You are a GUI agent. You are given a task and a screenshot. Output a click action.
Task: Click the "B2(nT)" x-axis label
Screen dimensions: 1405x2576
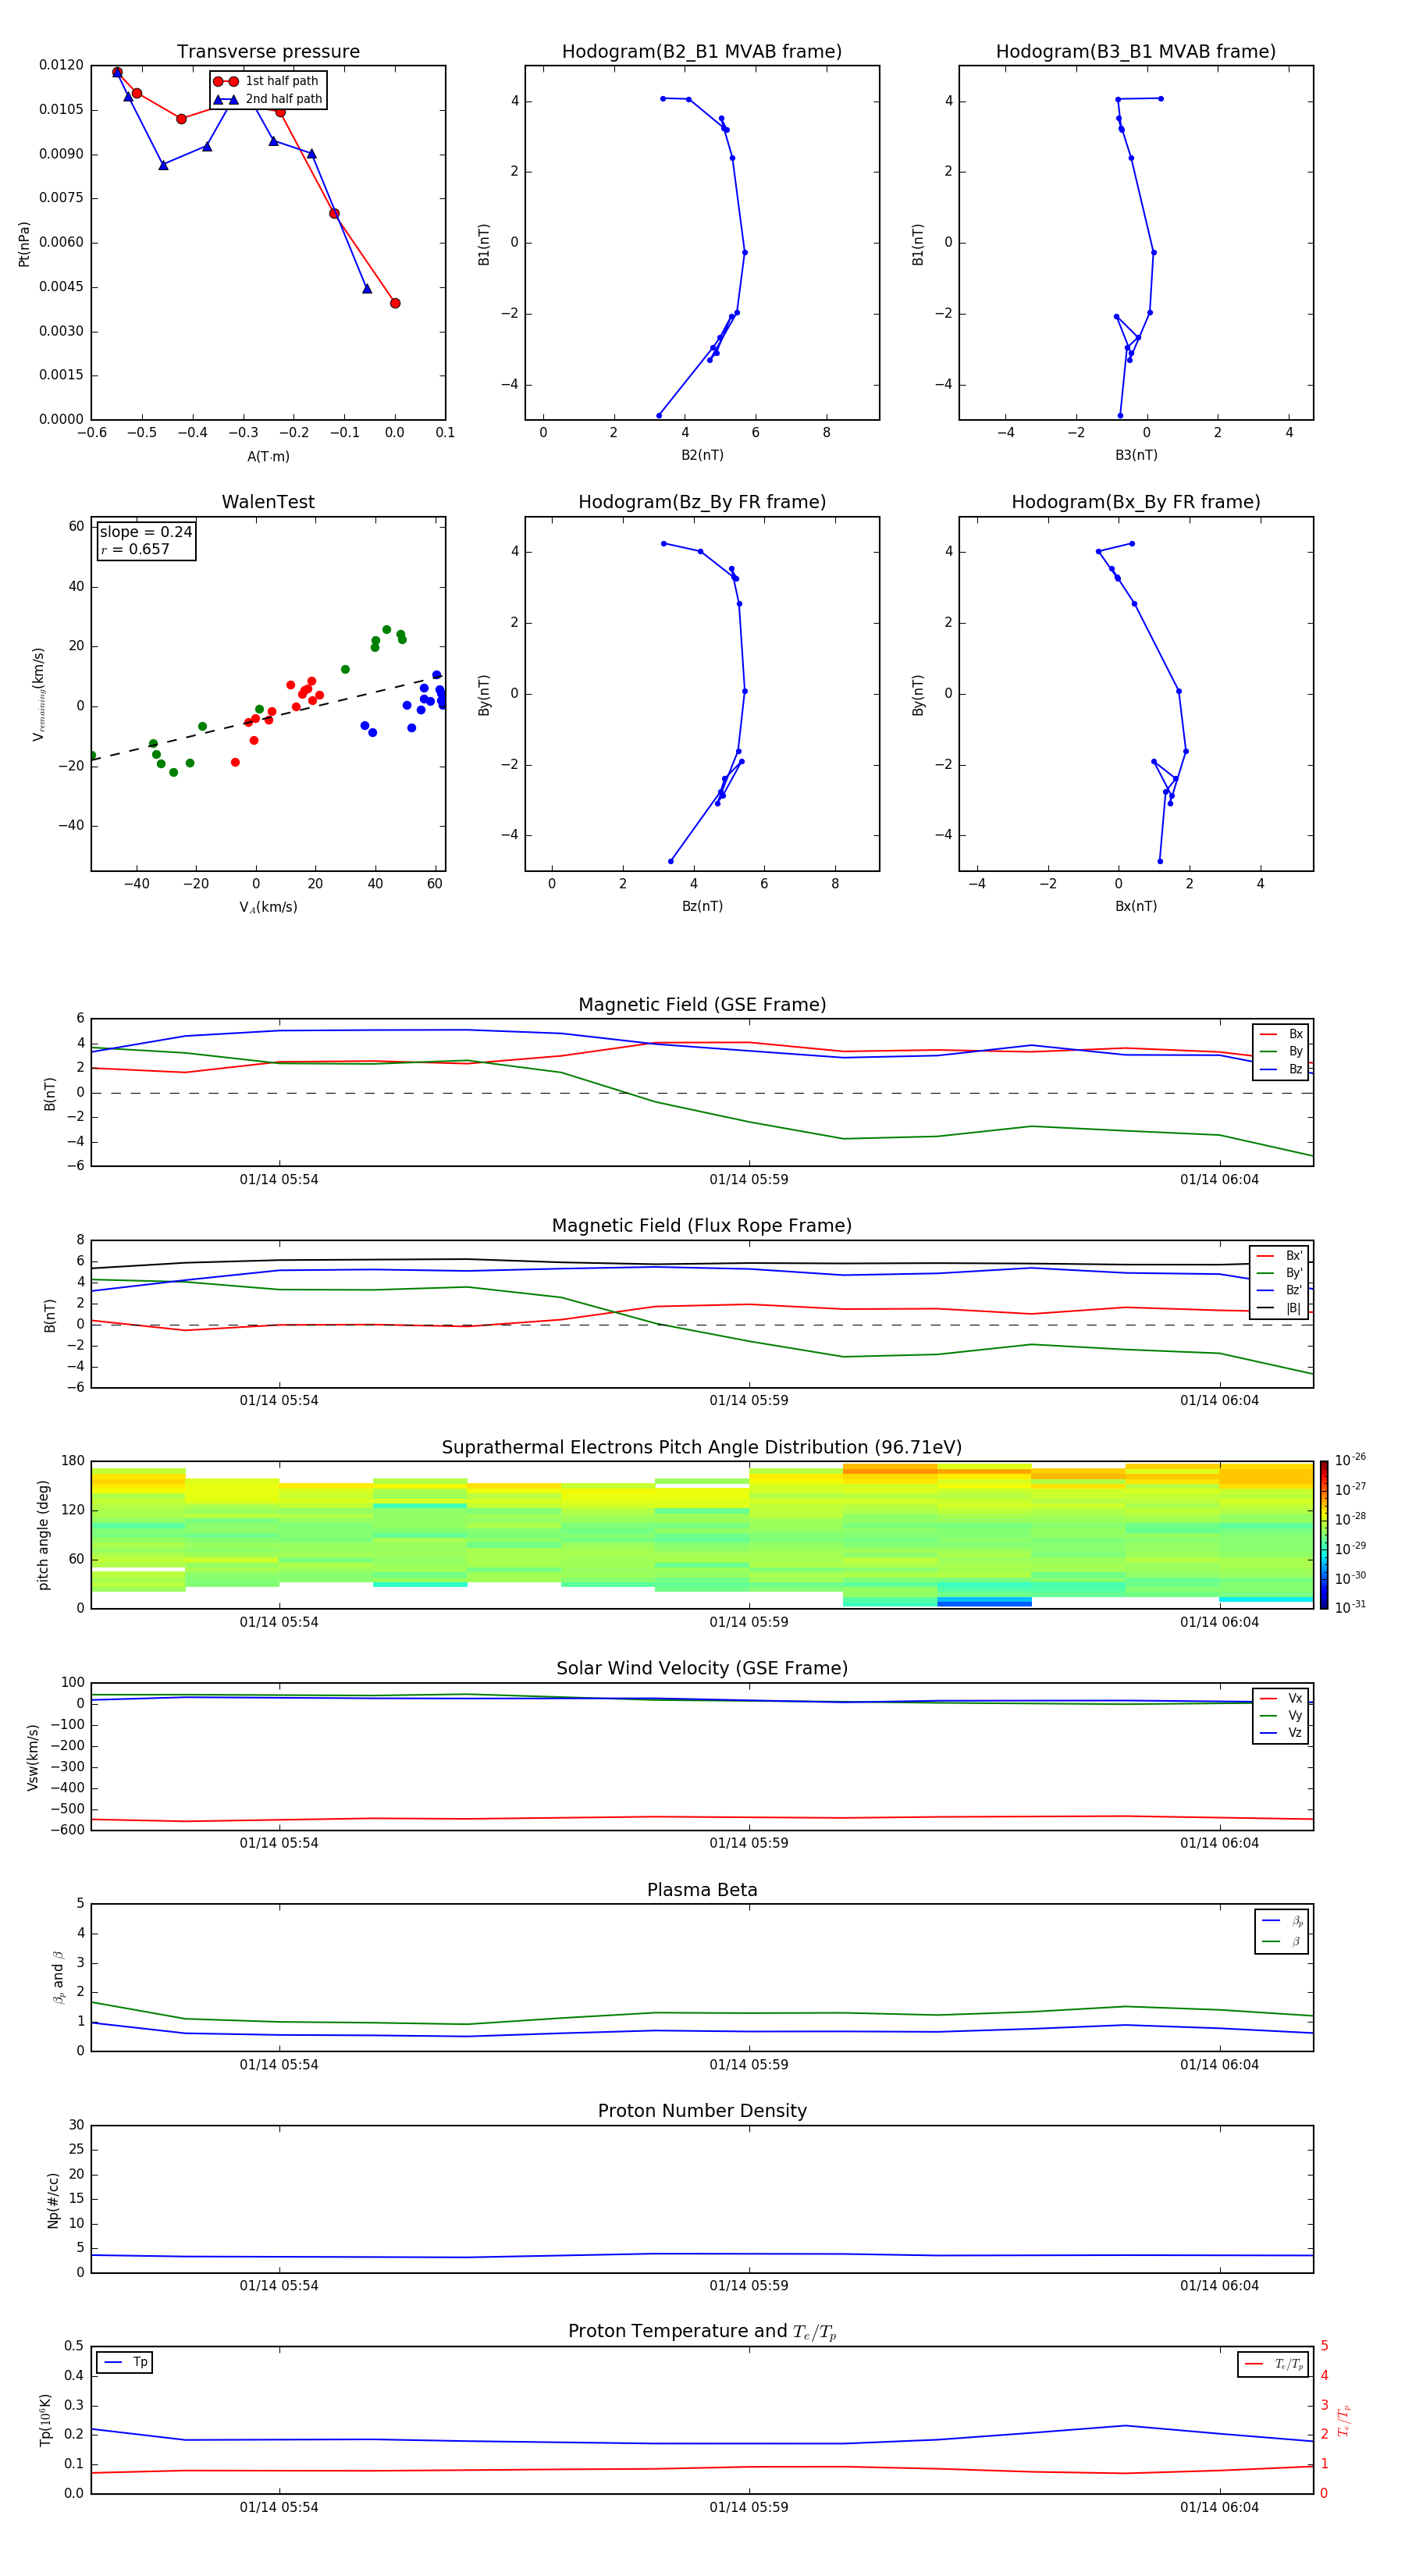[702, 455]
